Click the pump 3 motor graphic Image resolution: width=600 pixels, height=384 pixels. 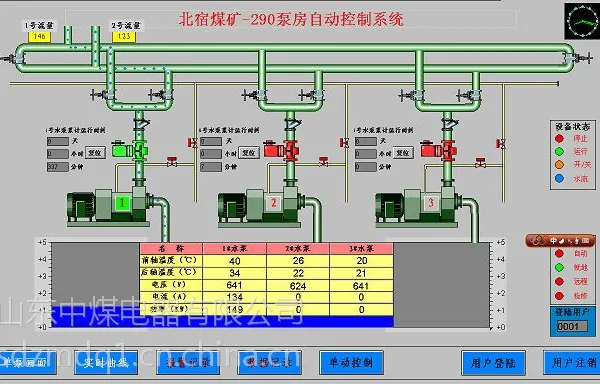389,207
